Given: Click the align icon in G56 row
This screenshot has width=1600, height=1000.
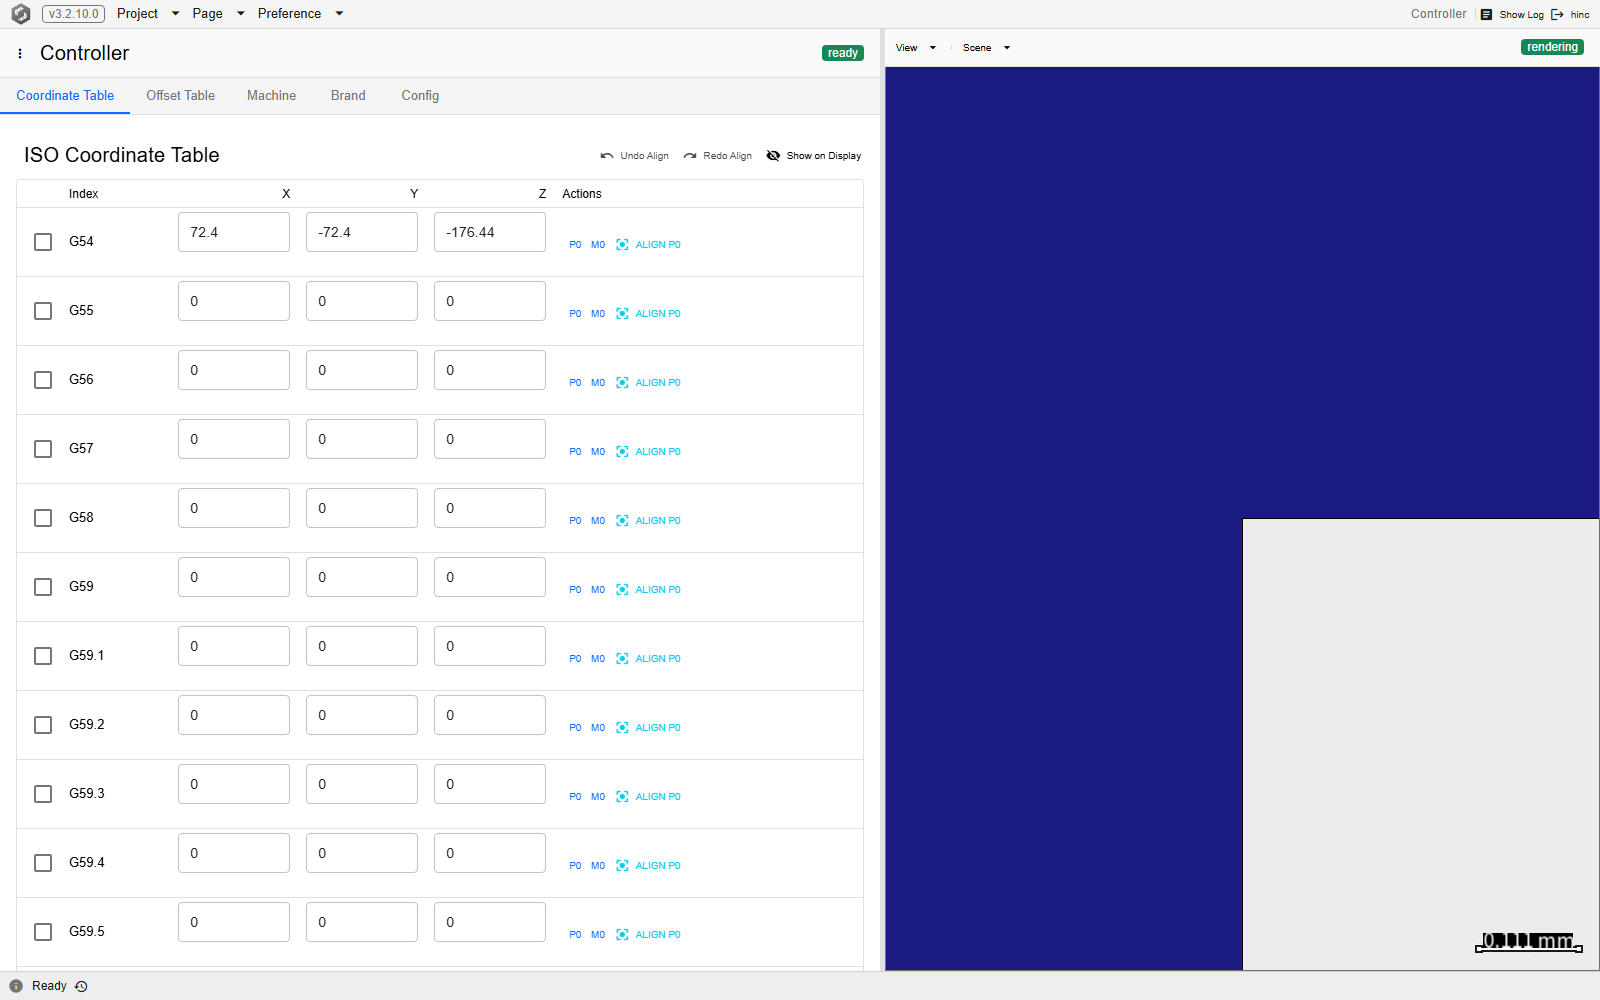Looking at the screenshot, I should tap(622, 383).
